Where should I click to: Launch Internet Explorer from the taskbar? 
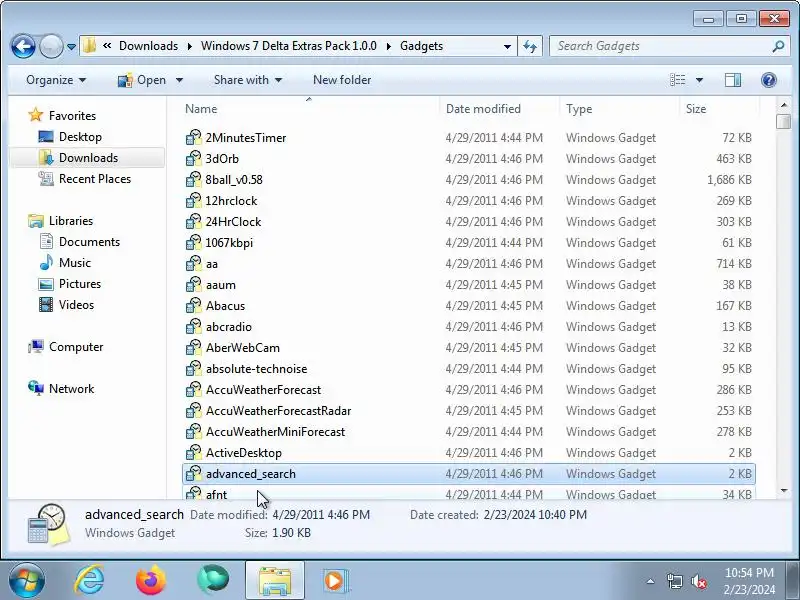(x=90, y=581)
